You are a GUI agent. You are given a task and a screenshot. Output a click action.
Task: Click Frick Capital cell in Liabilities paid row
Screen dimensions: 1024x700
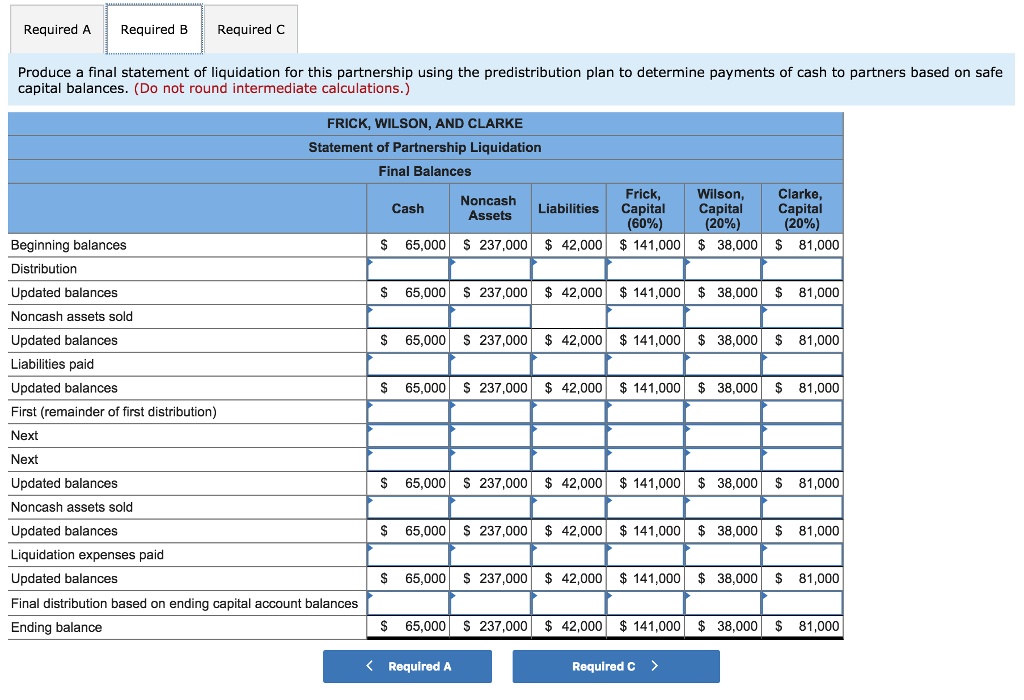click(x=645, y=364)
